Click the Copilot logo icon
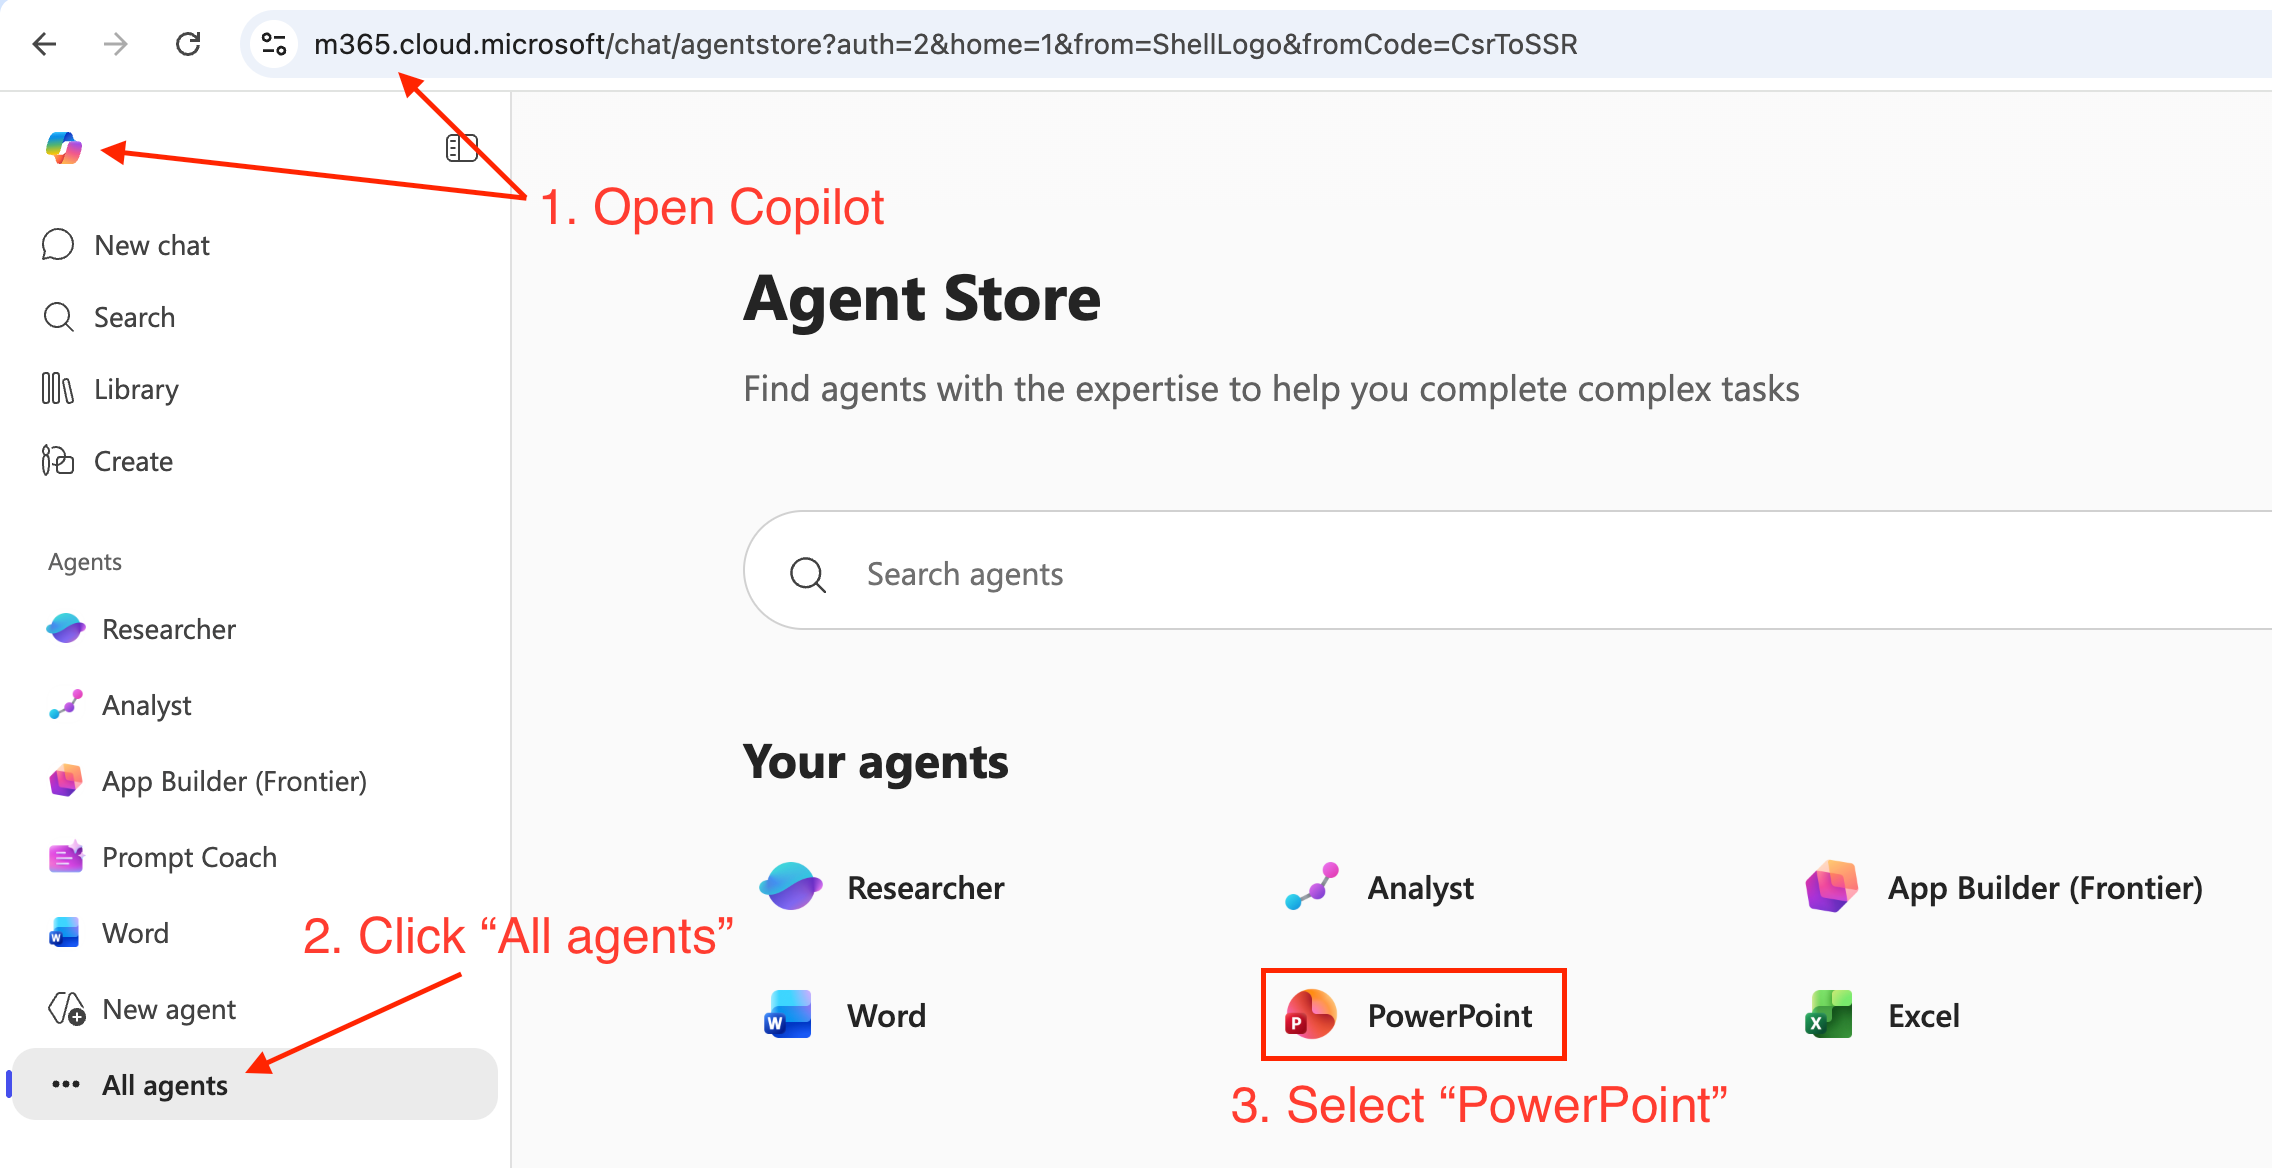The width and height of the screenshot is (2272, 1168). tap(64, 148)
